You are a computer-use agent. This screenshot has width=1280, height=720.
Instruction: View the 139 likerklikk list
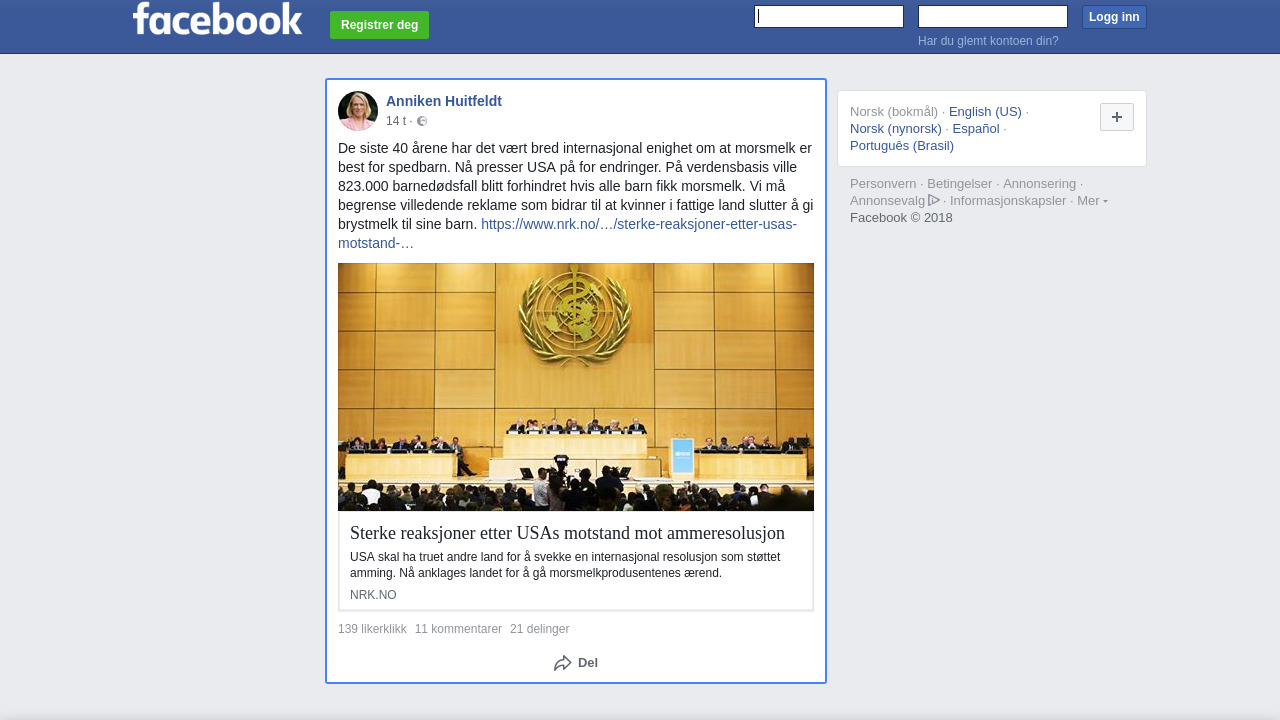coord(372,629)
